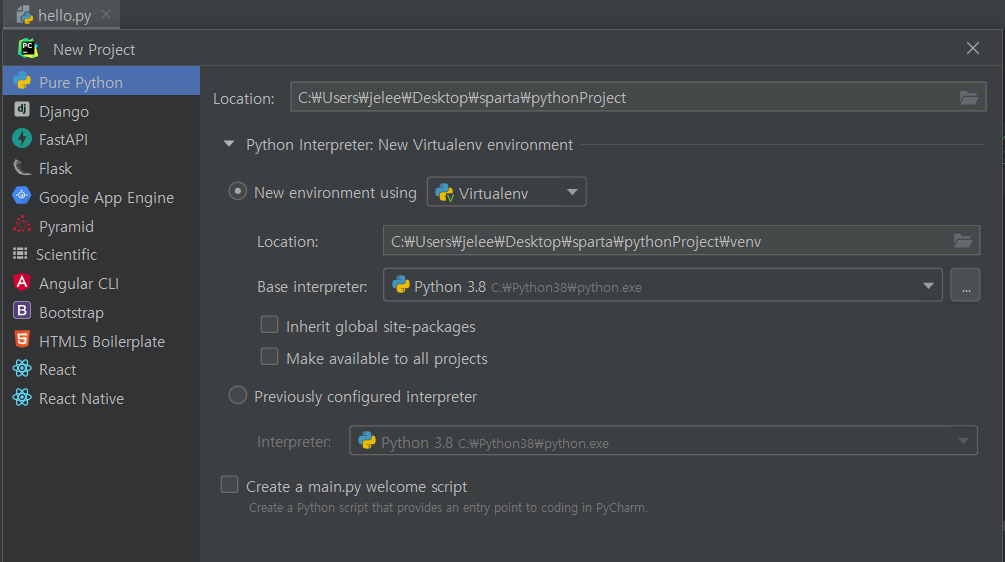This screenshot has height=562, width=1005.
Task: Pick the Pyramid label in the list
Action: coord(67,227)
